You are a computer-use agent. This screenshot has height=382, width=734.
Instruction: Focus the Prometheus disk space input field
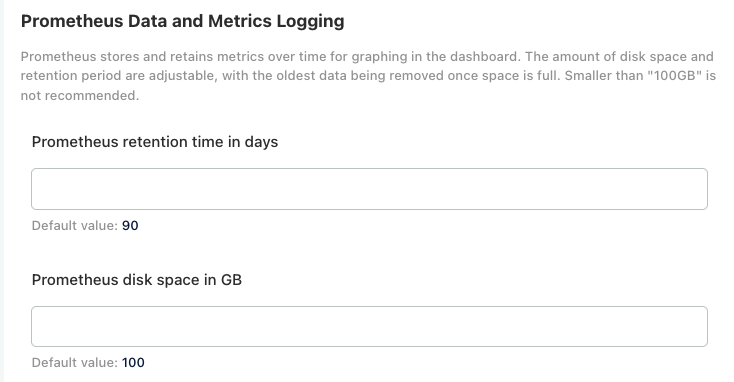369,327
